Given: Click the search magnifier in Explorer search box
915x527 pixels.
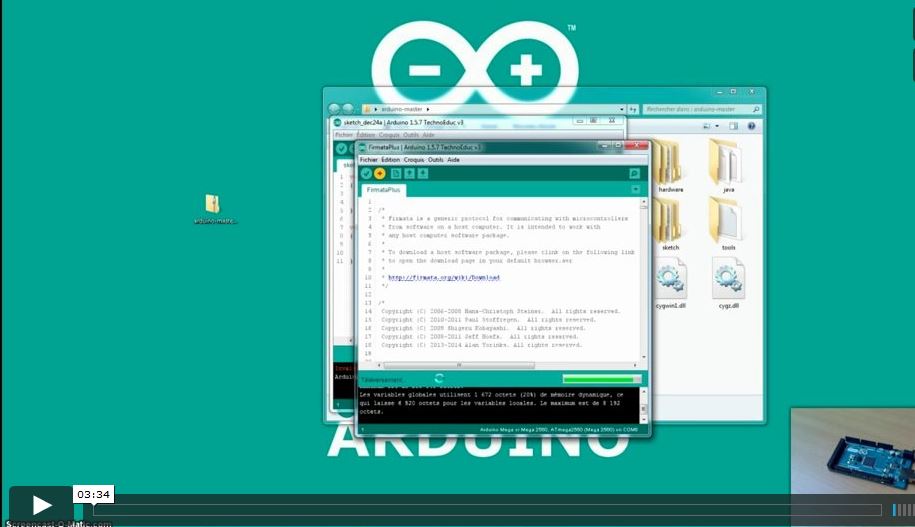Looking at the screenshot, I should click(756, 109).
